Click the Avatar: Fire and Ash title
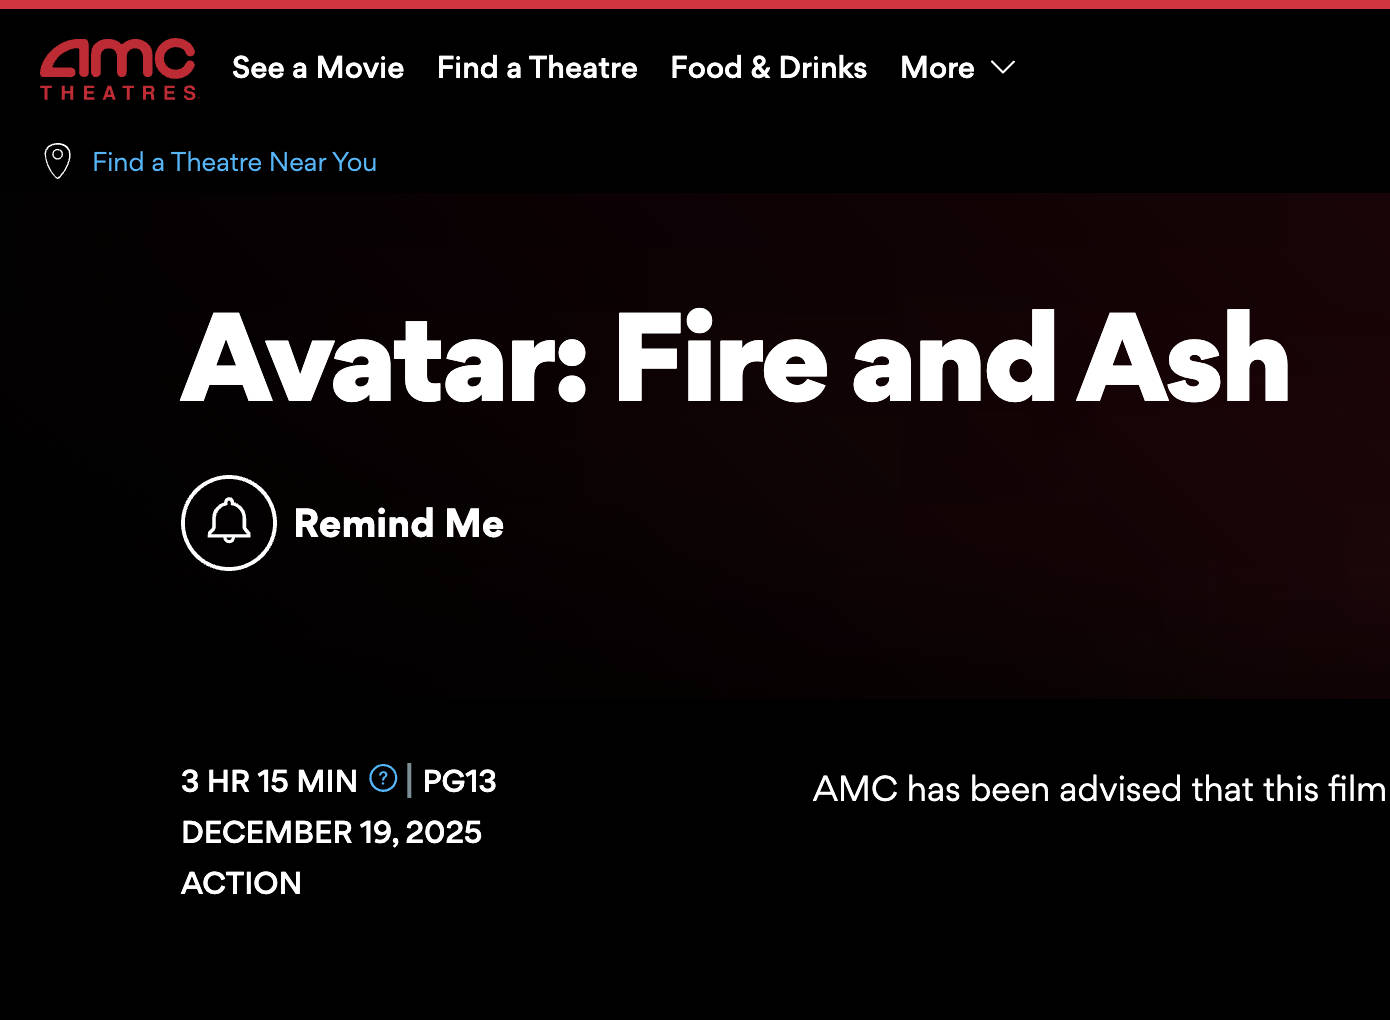This screenshot has height=1020, width=1390. [x=735, y=358]
